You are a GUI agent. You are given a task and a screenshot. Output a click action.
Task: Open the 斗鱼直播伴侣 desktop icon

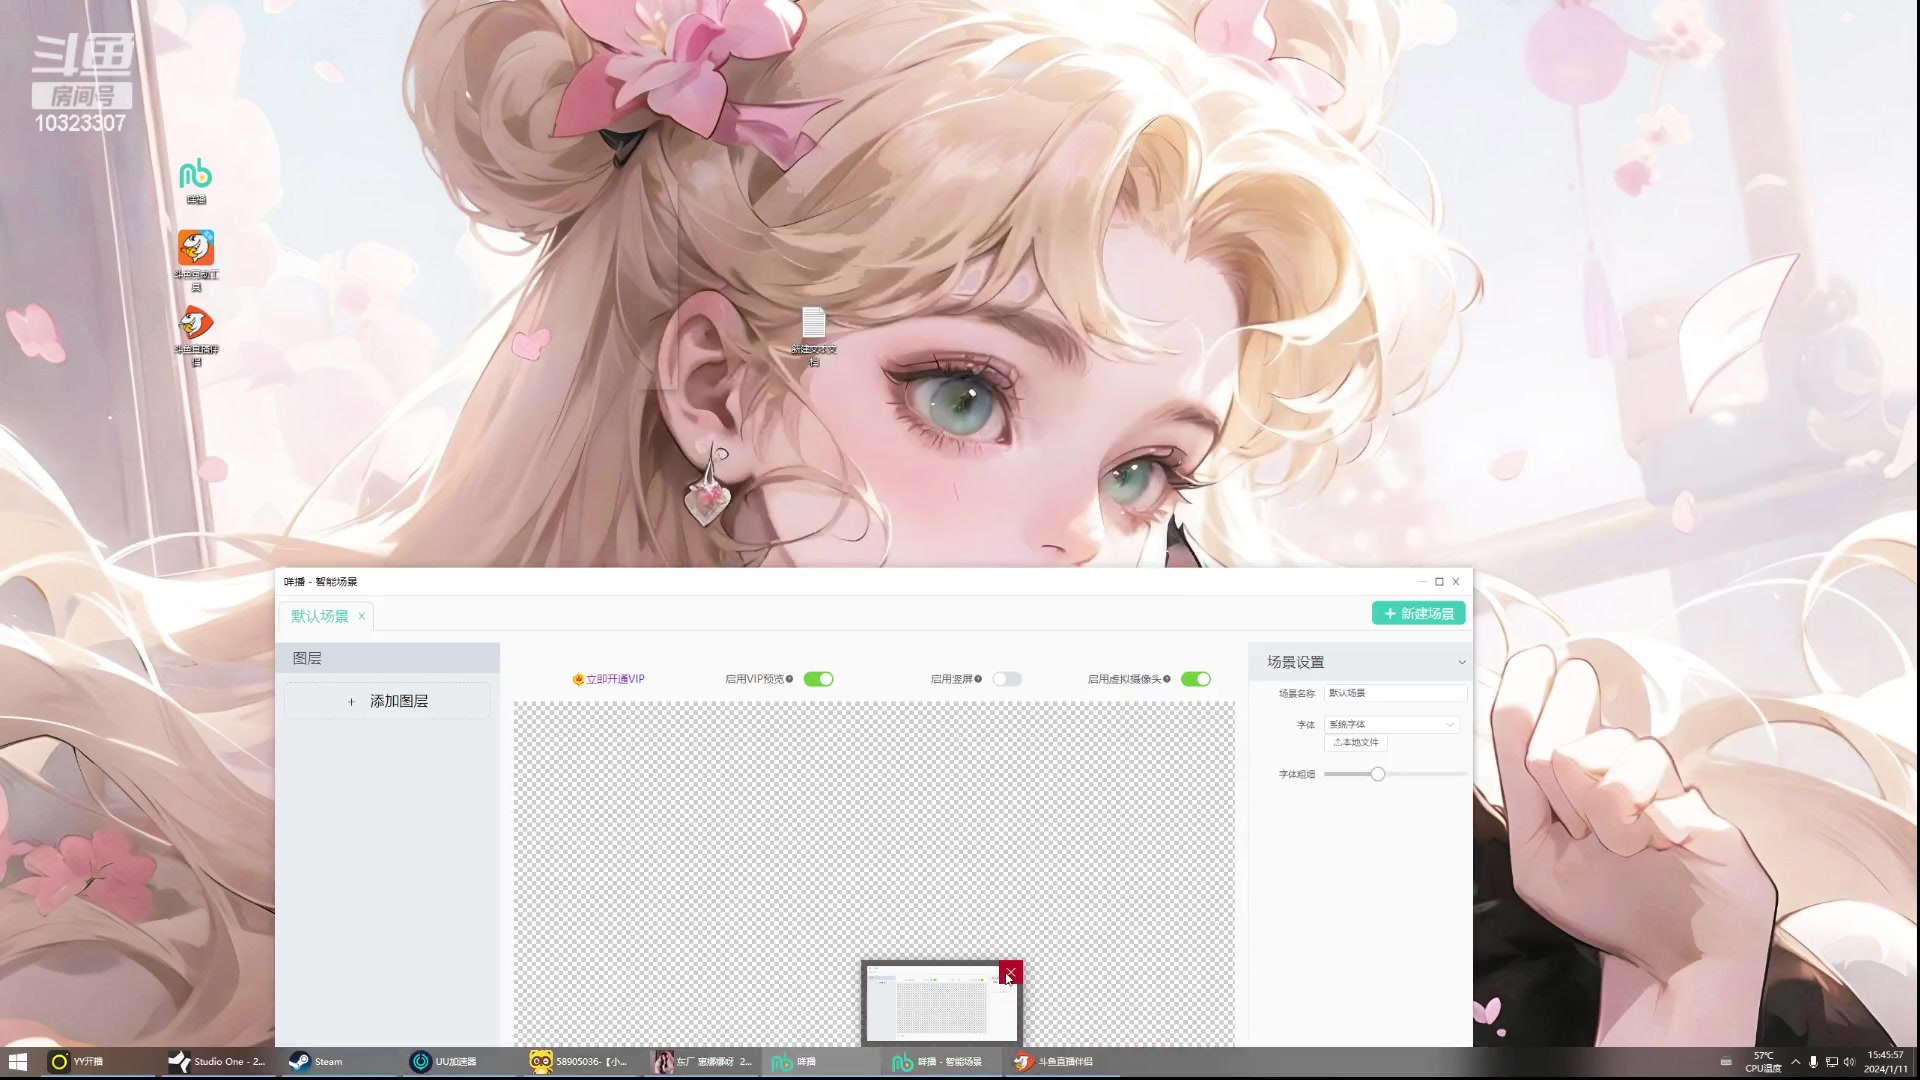pyautogui.click(x=196, y=335)
